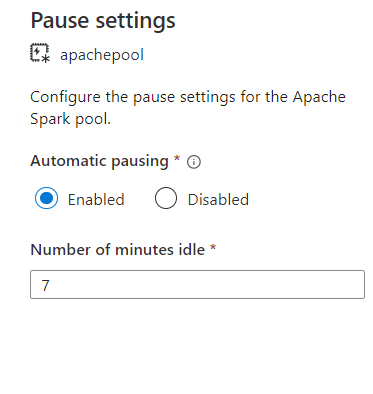Viewport: 373px width, 394px height.
Task: Choose the Disabled label text
Action: tap(218, 200)
